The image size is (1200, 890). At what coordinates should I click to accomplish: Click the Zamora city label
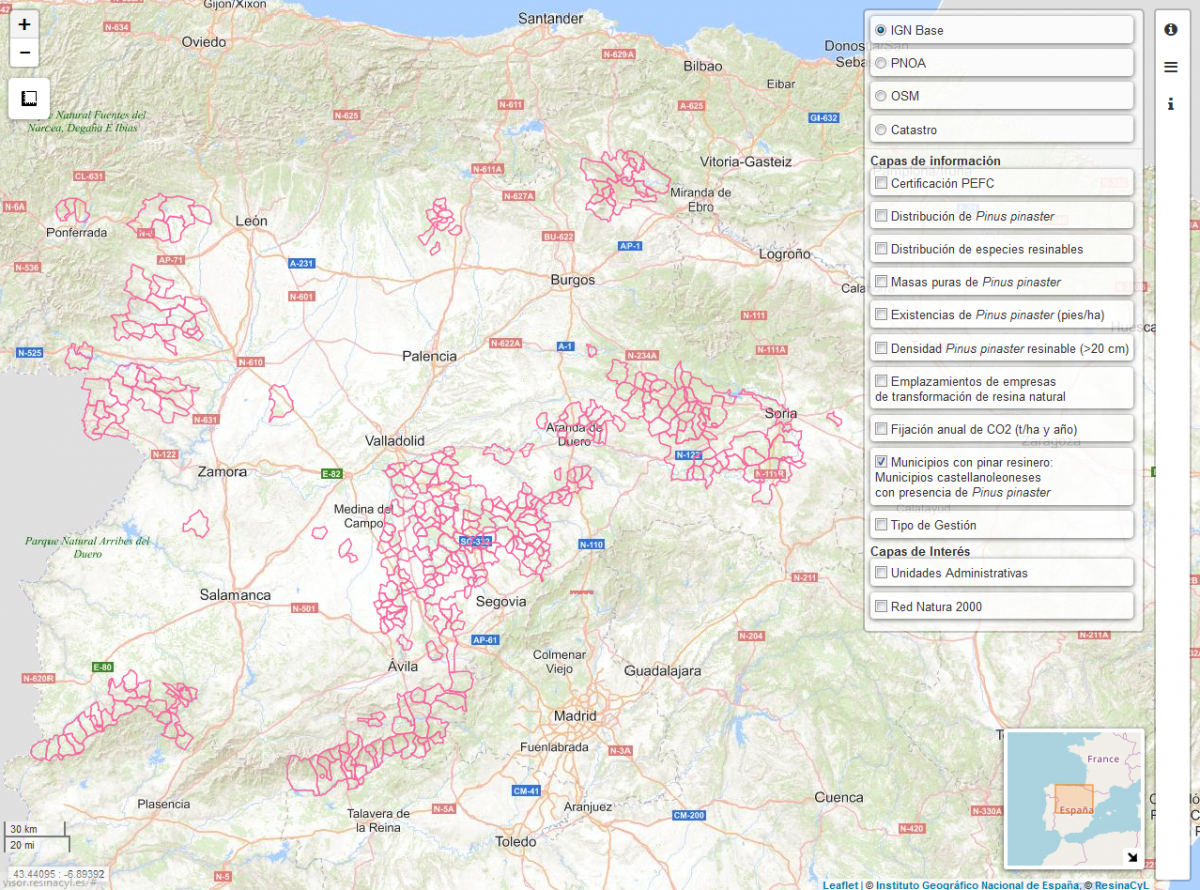[222, 471]
